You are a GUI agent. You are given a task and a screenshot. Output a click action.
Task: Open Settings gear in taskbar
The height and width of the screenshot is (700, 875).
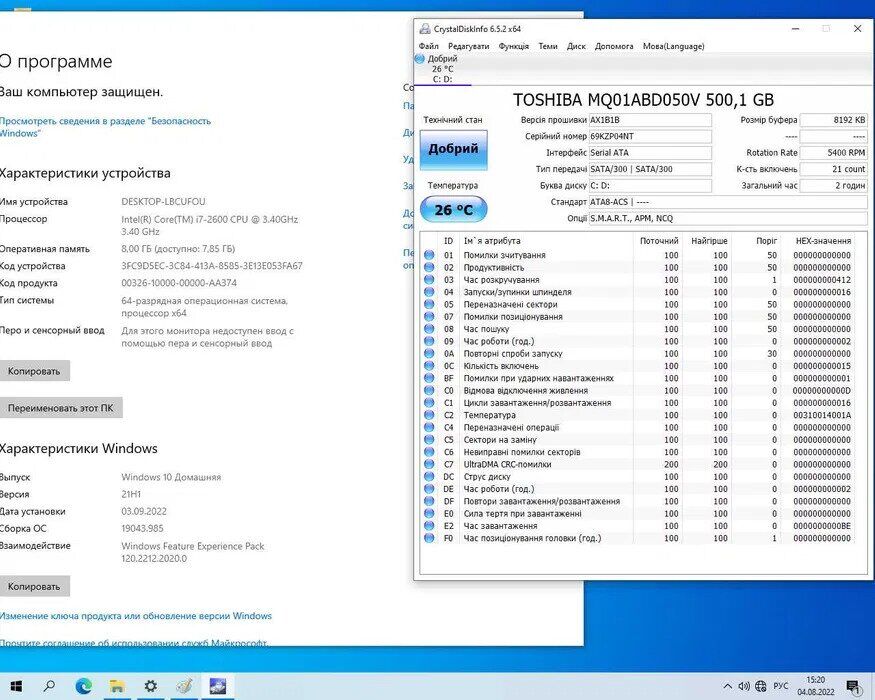150,685
